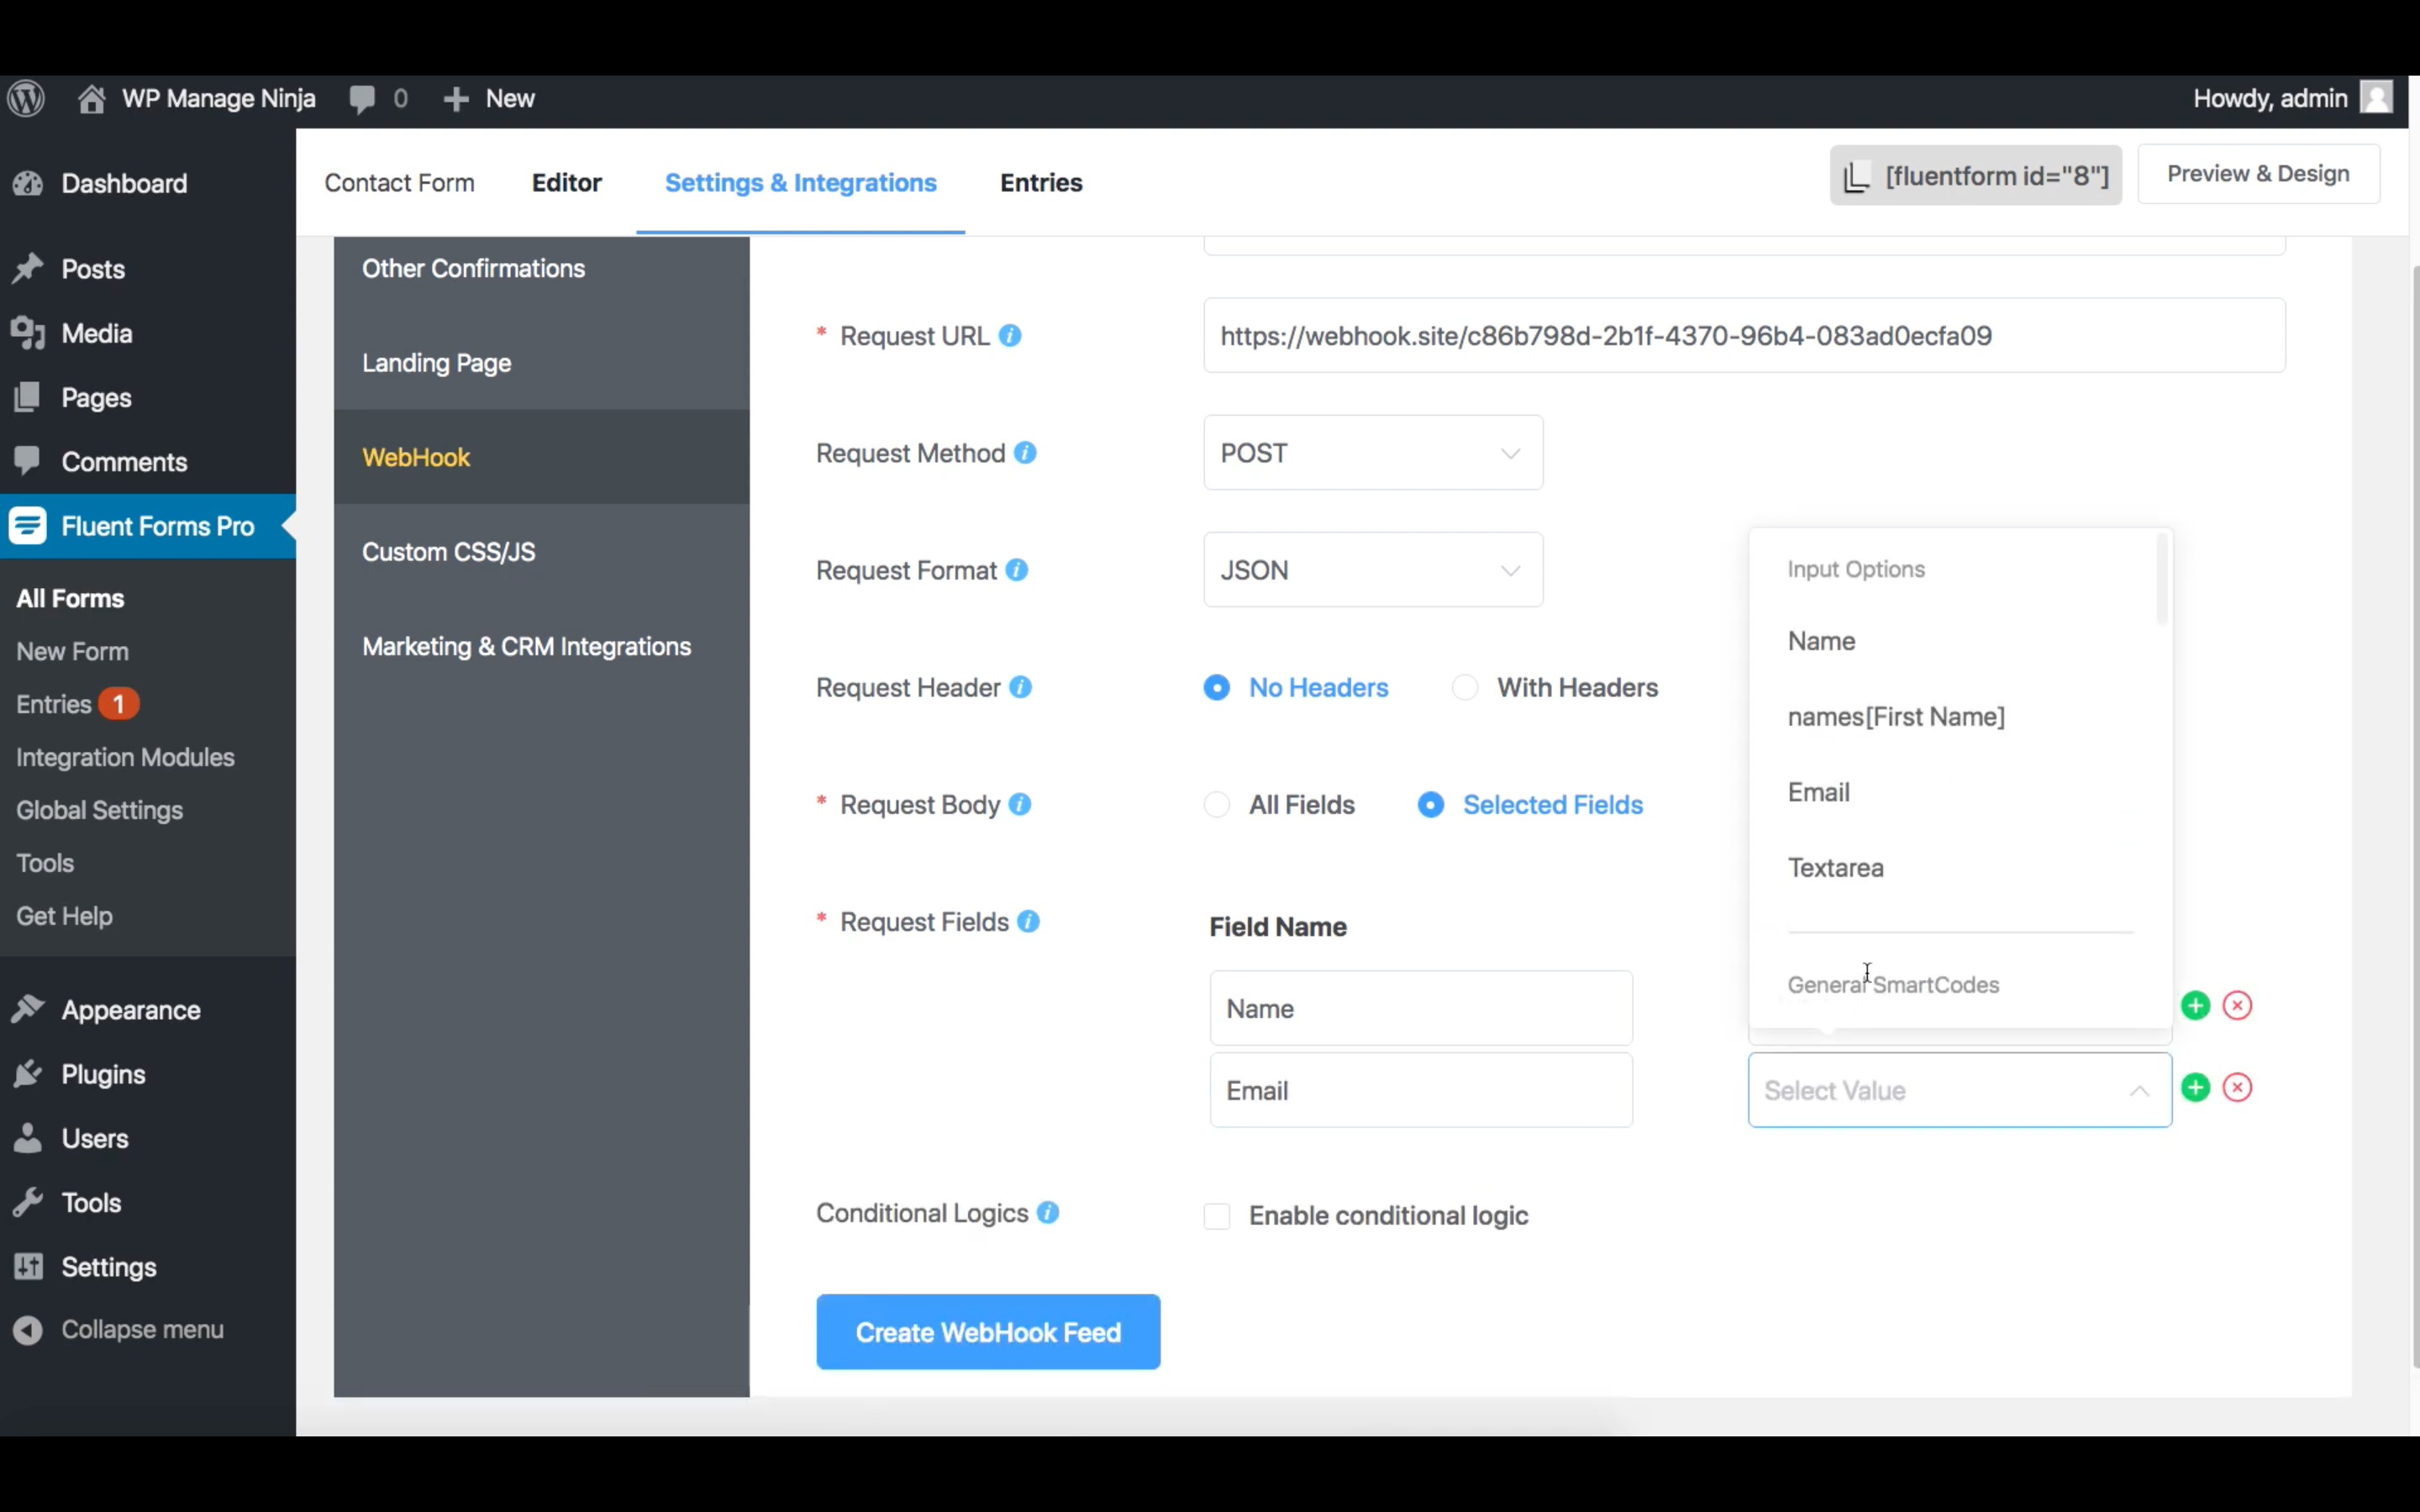
Task: Click the Tools wrench icon
Action: pos(28,1202)
